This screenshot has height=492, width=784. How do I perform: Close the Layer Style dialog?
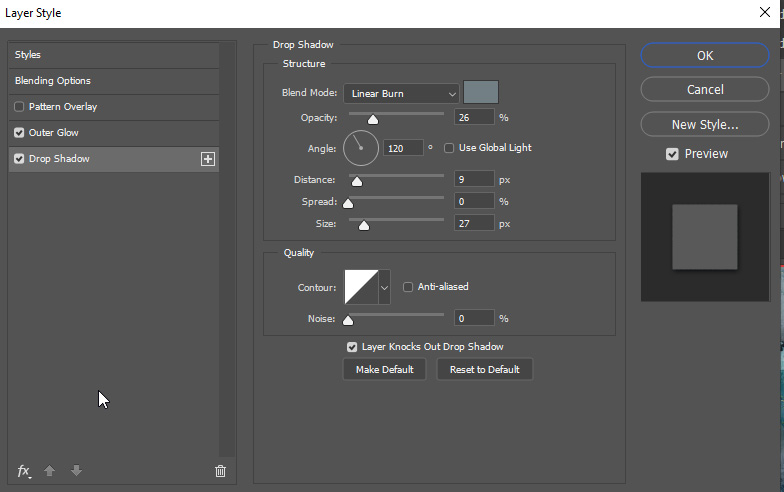point(764,12)
